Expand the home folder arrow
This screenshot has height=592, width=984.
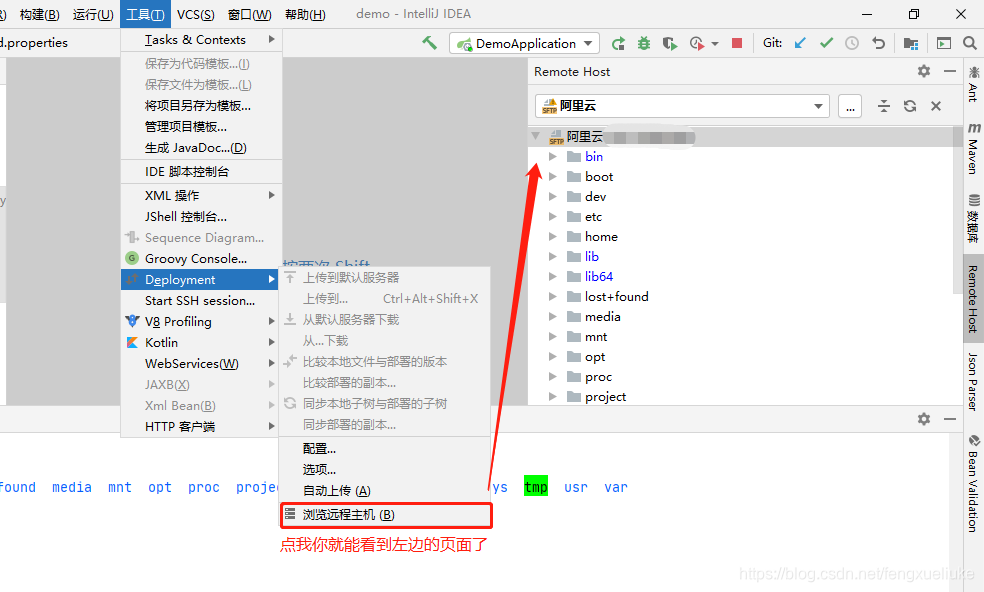[553, 237]
